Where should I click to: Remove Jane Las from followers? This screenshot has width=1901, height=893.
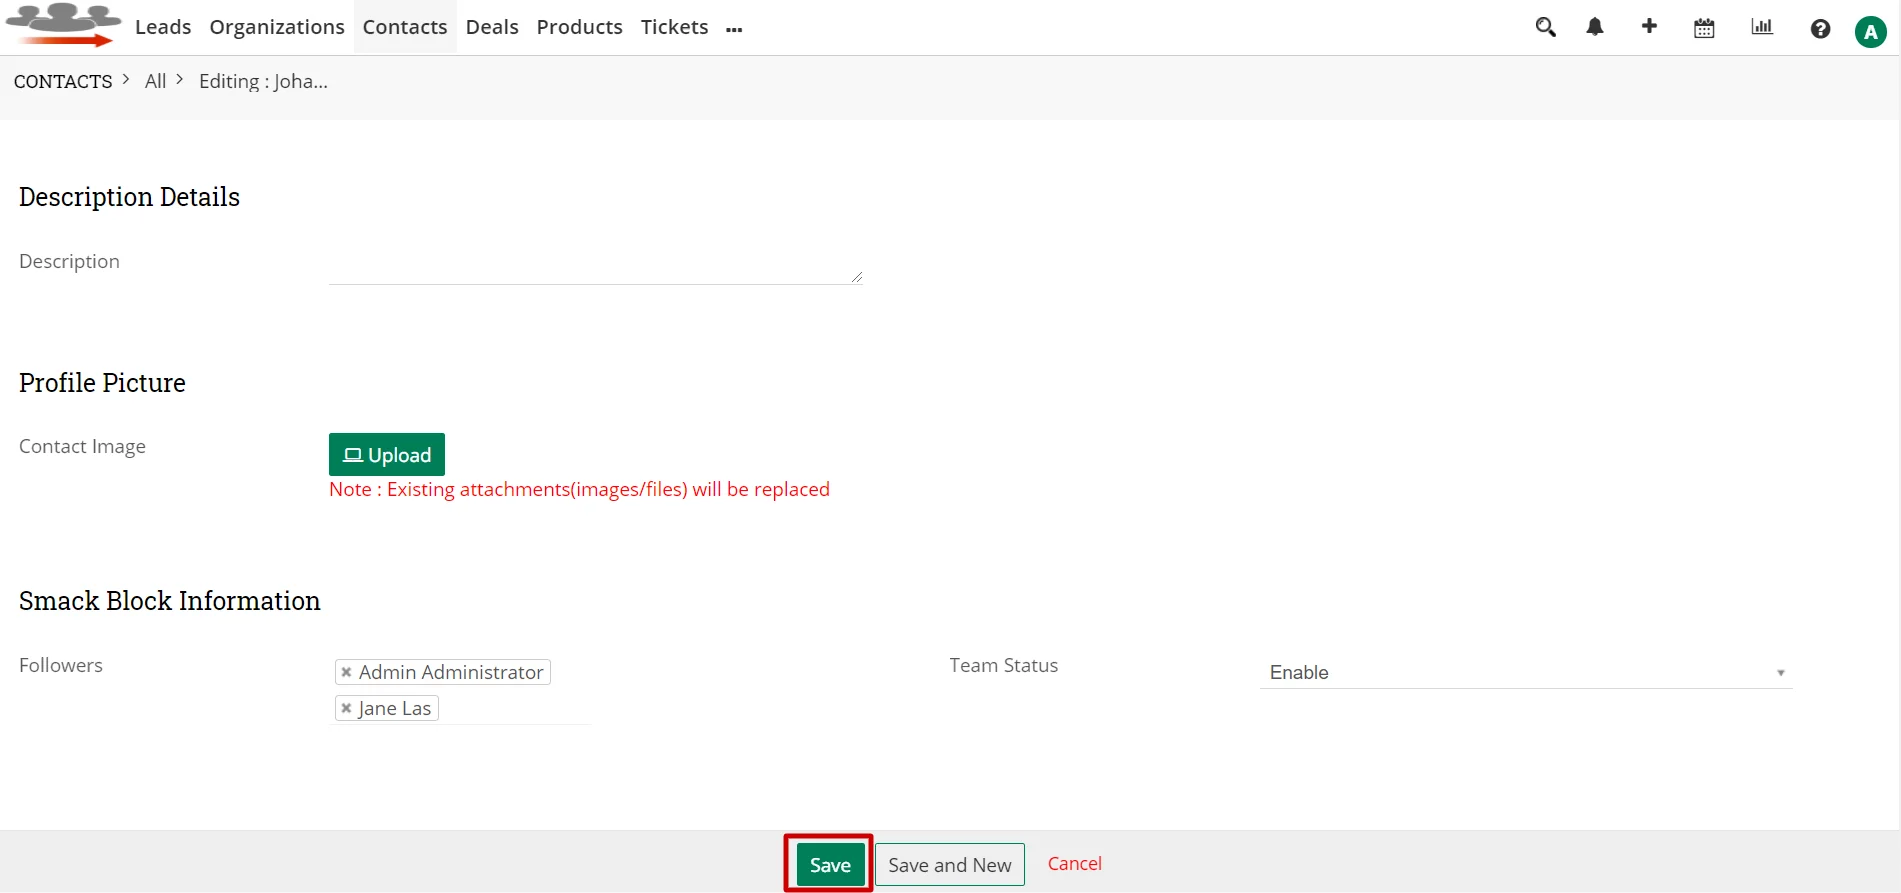[x=346, y=708]
